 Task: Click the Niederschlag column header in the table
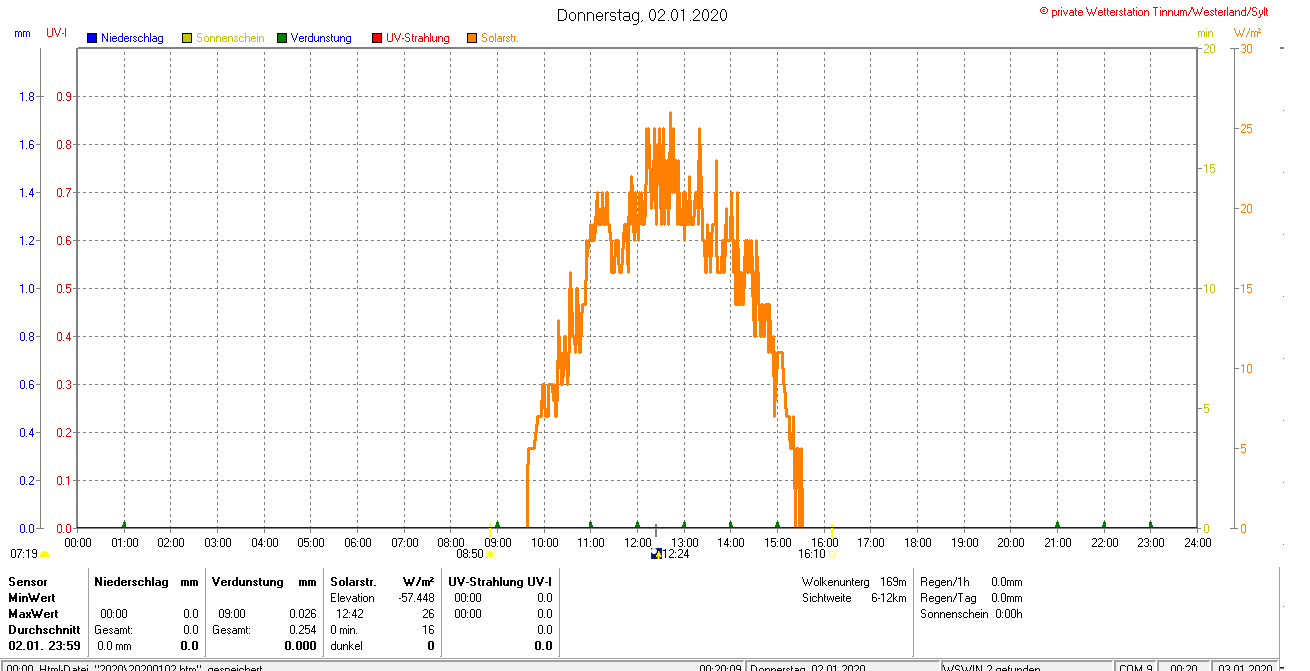coord(130,581)
